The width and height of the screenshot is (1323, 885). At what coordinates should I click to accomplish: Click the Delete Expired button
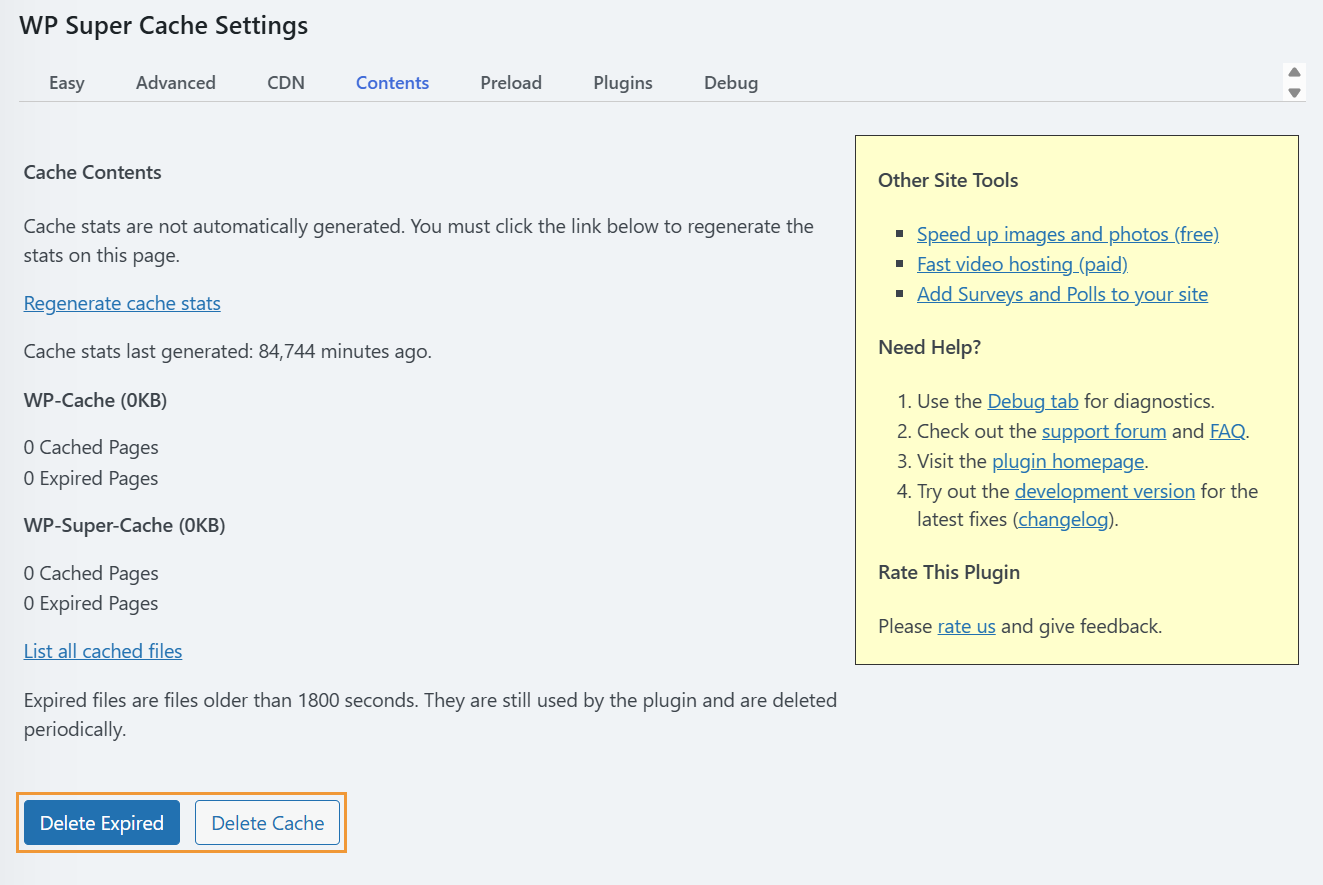(102, 823)
